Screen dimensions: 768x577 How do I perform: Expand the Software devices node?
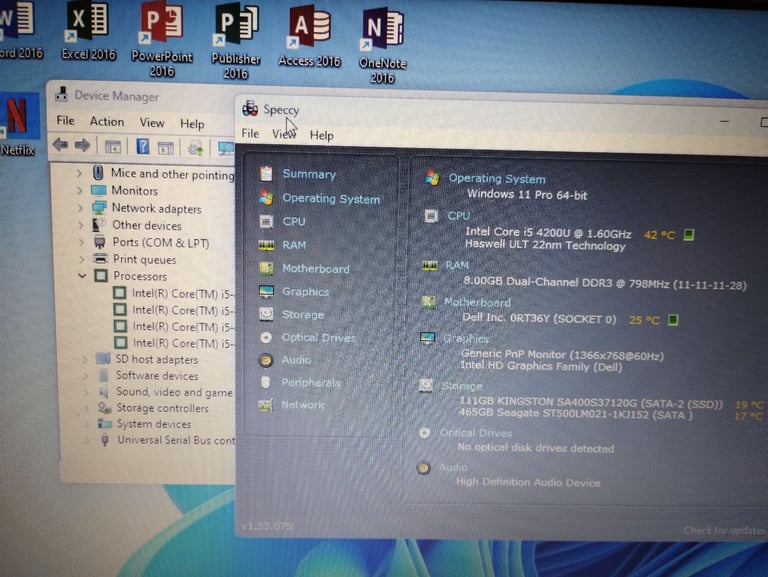[85, 376]
